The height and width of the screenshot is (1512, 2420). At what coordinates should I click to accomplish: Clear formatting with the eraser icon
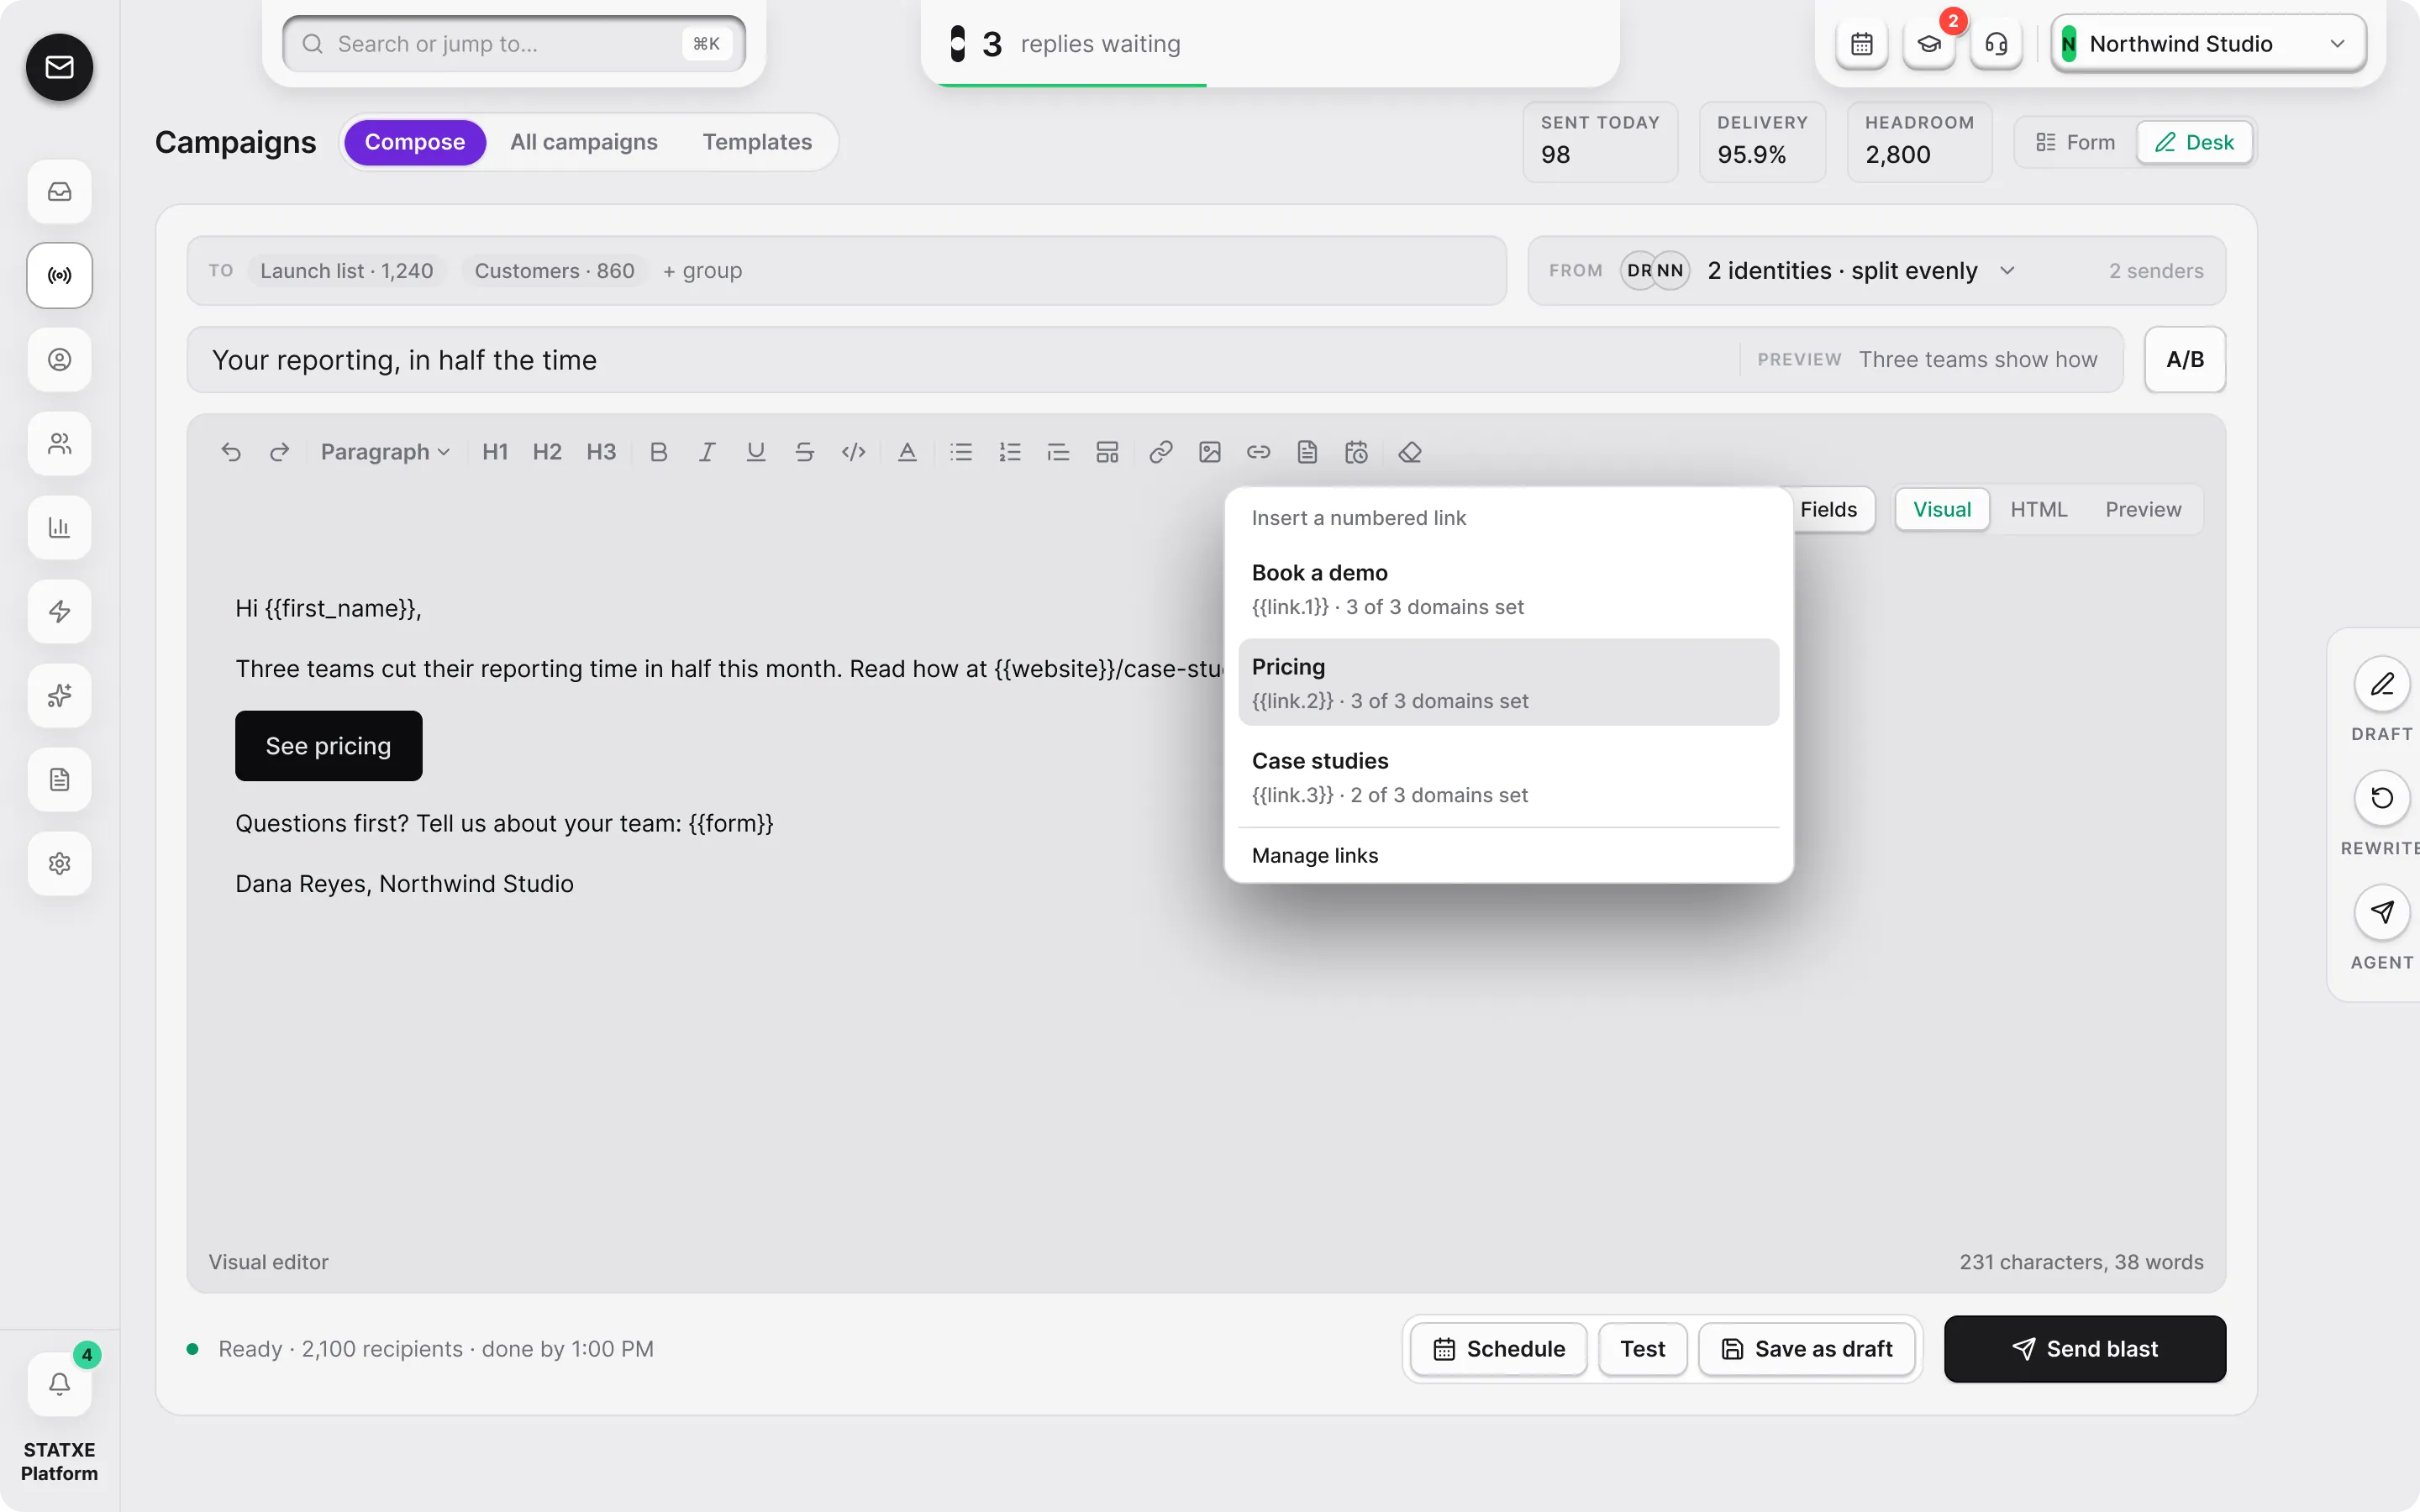[x=1410, y=452]
